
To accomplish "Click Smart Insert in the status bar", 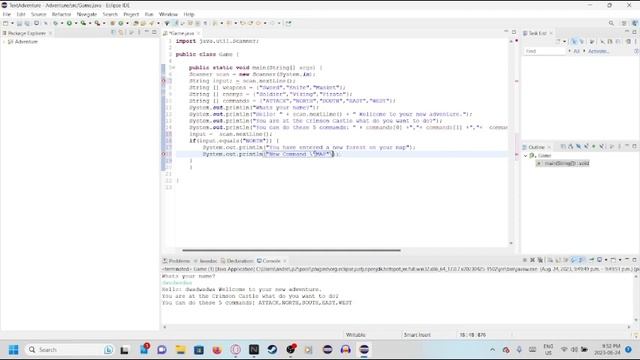I will point(417,335).
